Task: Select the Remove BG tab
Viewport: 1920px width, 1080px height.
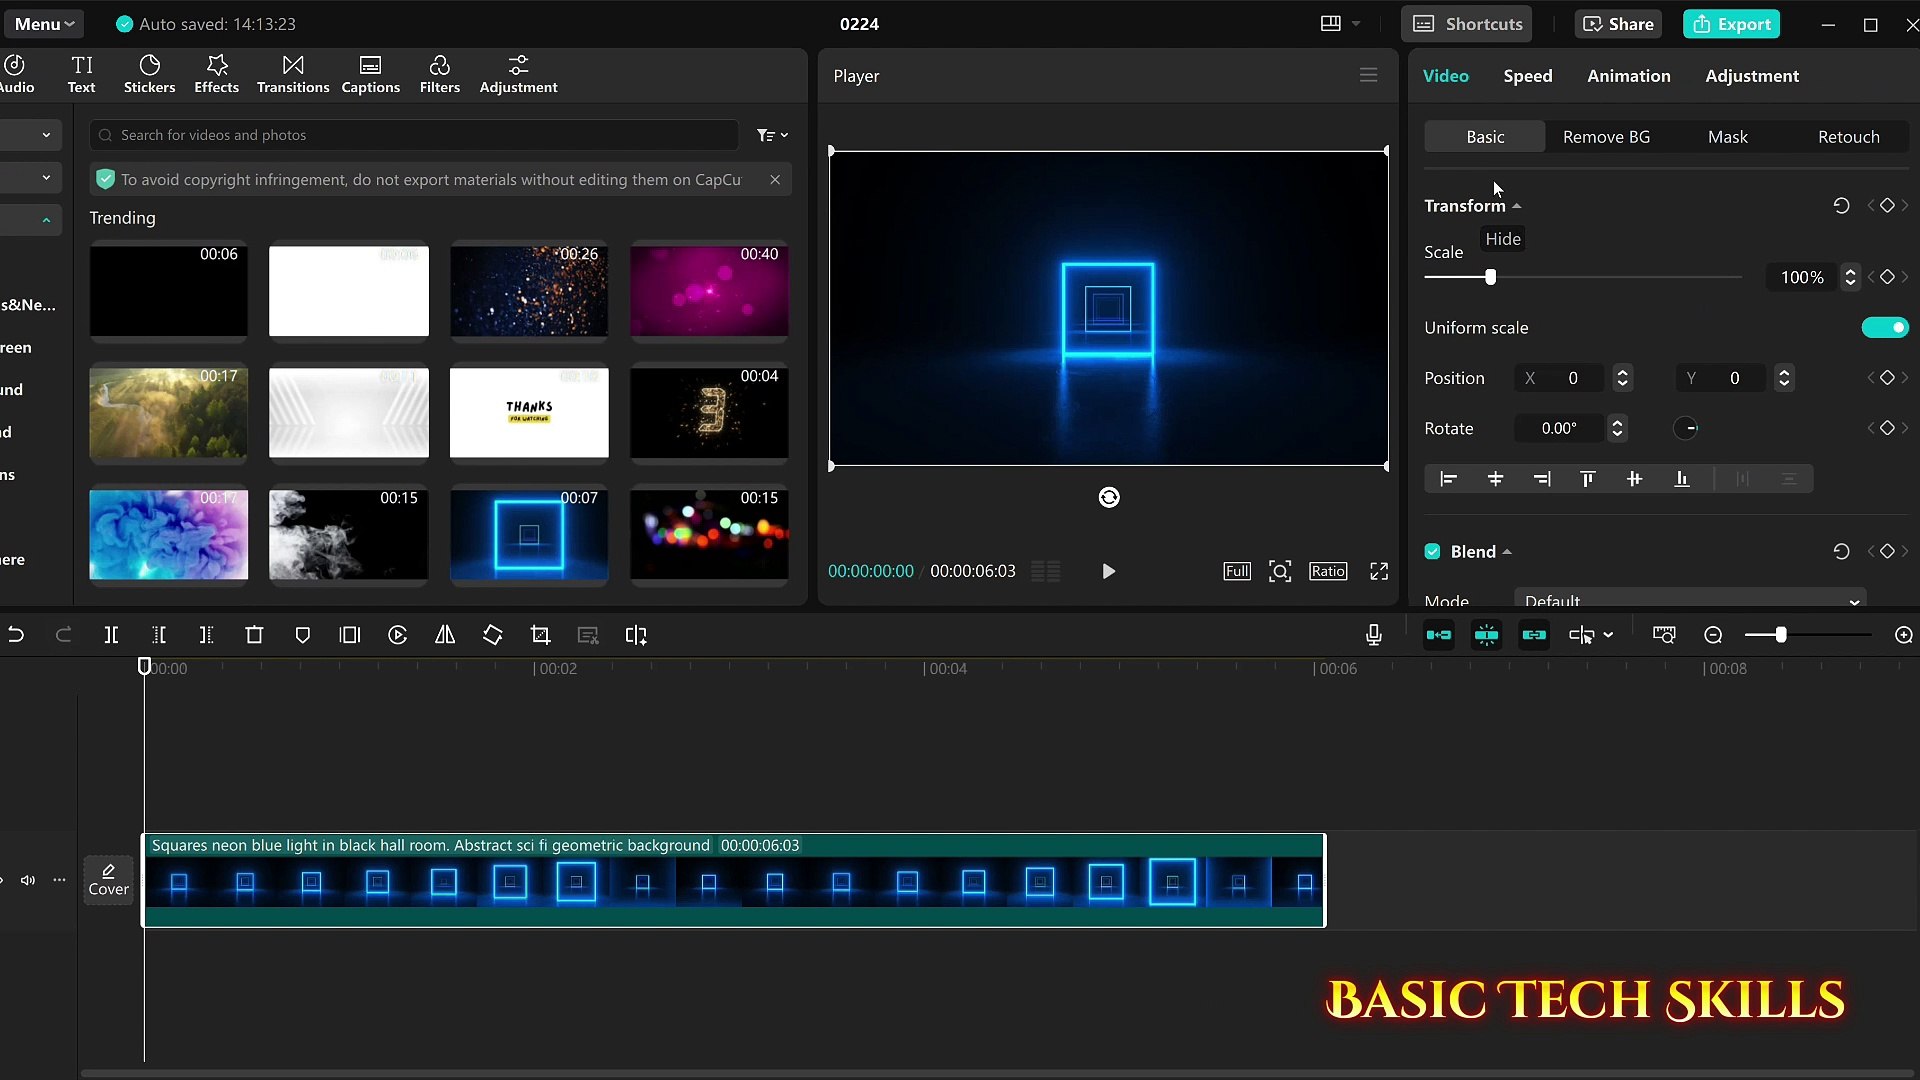Action: [x=1606, y=137]
